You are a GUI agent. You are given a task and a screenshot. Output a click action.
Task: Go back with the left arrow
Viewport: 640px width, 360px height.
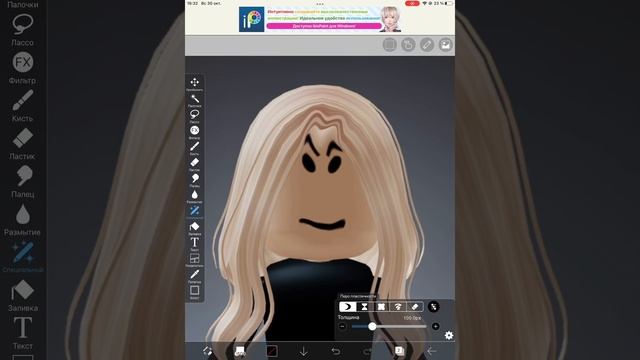click(431, 351)
